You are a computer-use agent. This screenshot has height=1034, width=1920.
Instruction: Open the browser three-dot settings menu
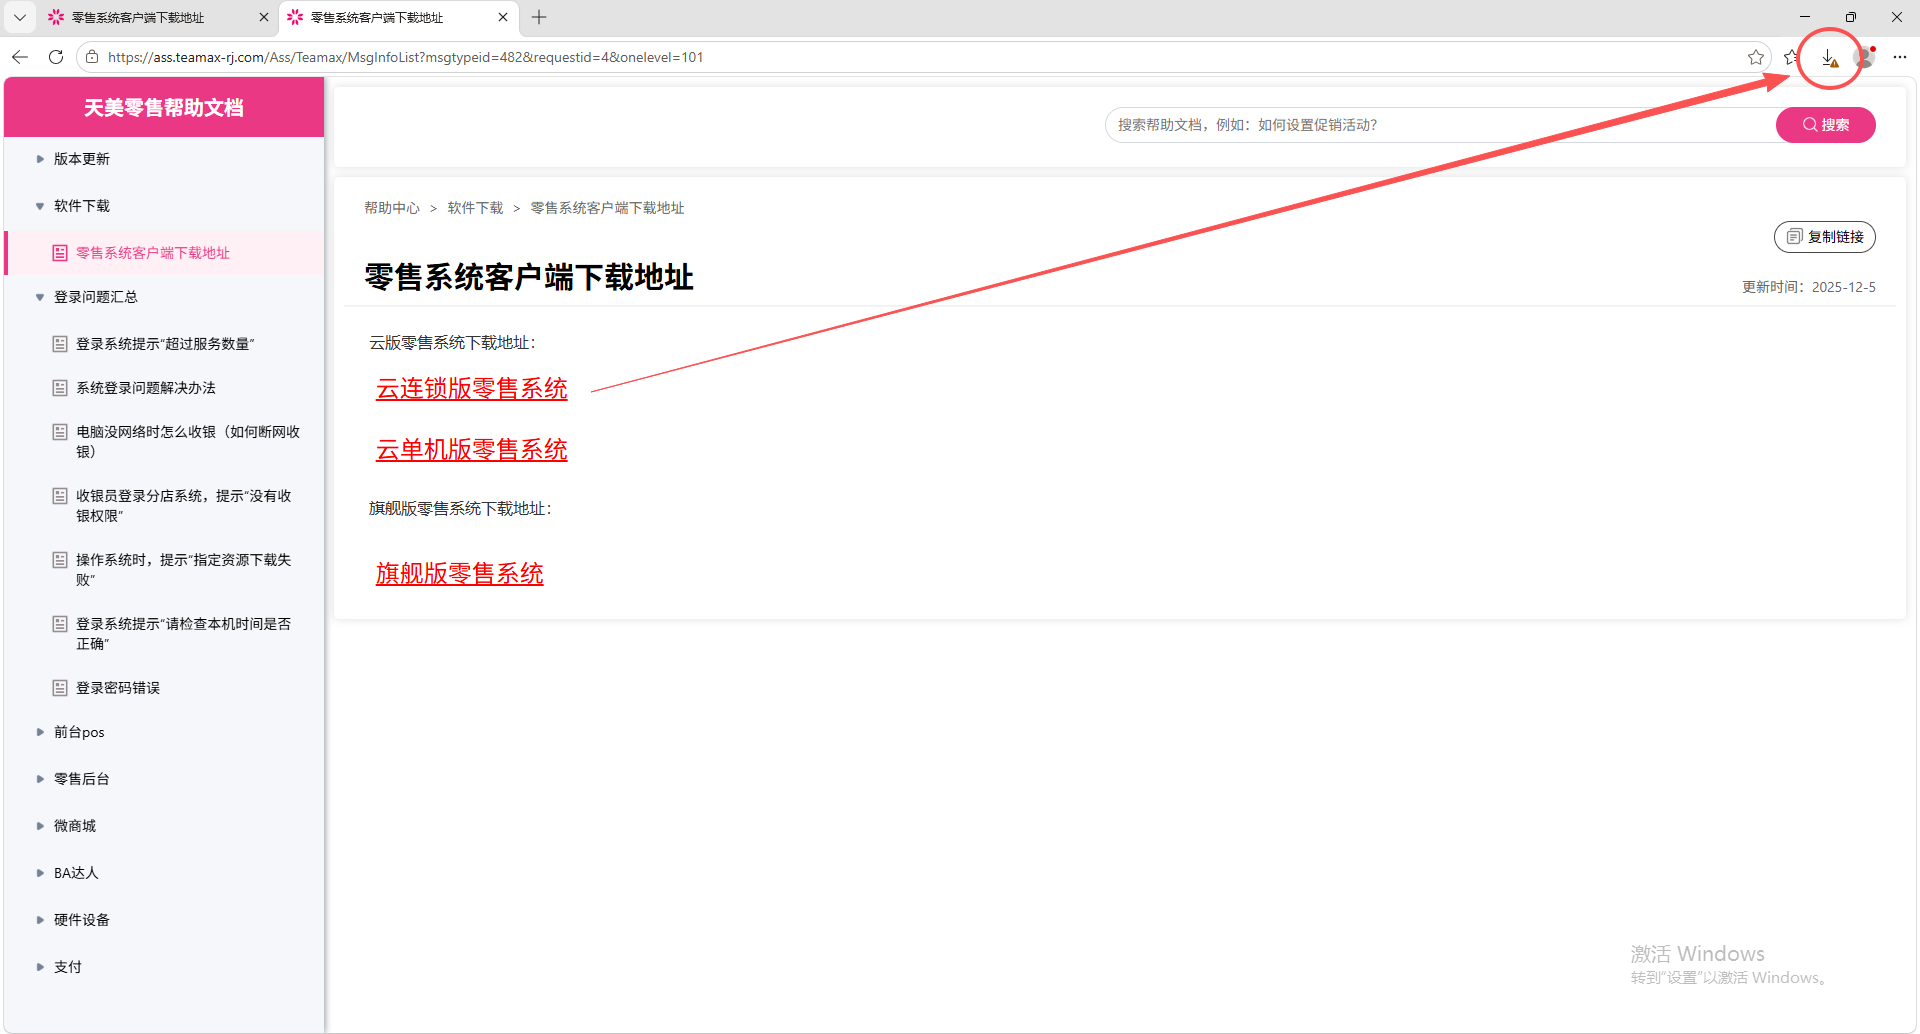(1900, 57)
